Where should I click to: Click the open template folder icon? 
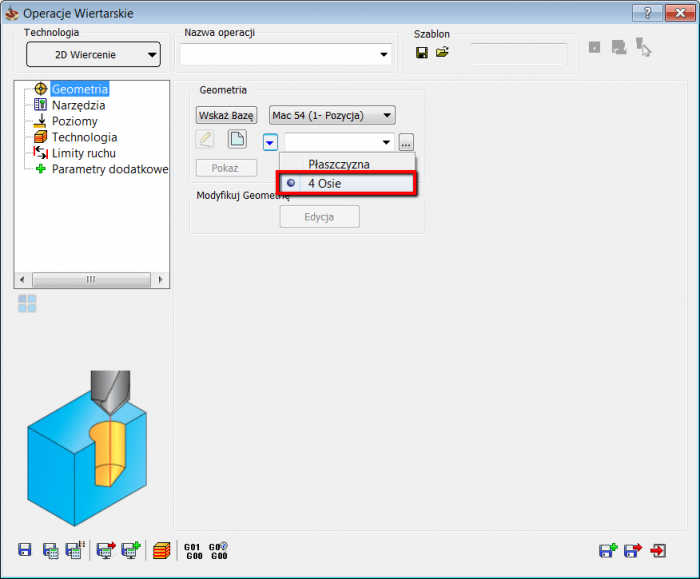[x=442, y=52]
